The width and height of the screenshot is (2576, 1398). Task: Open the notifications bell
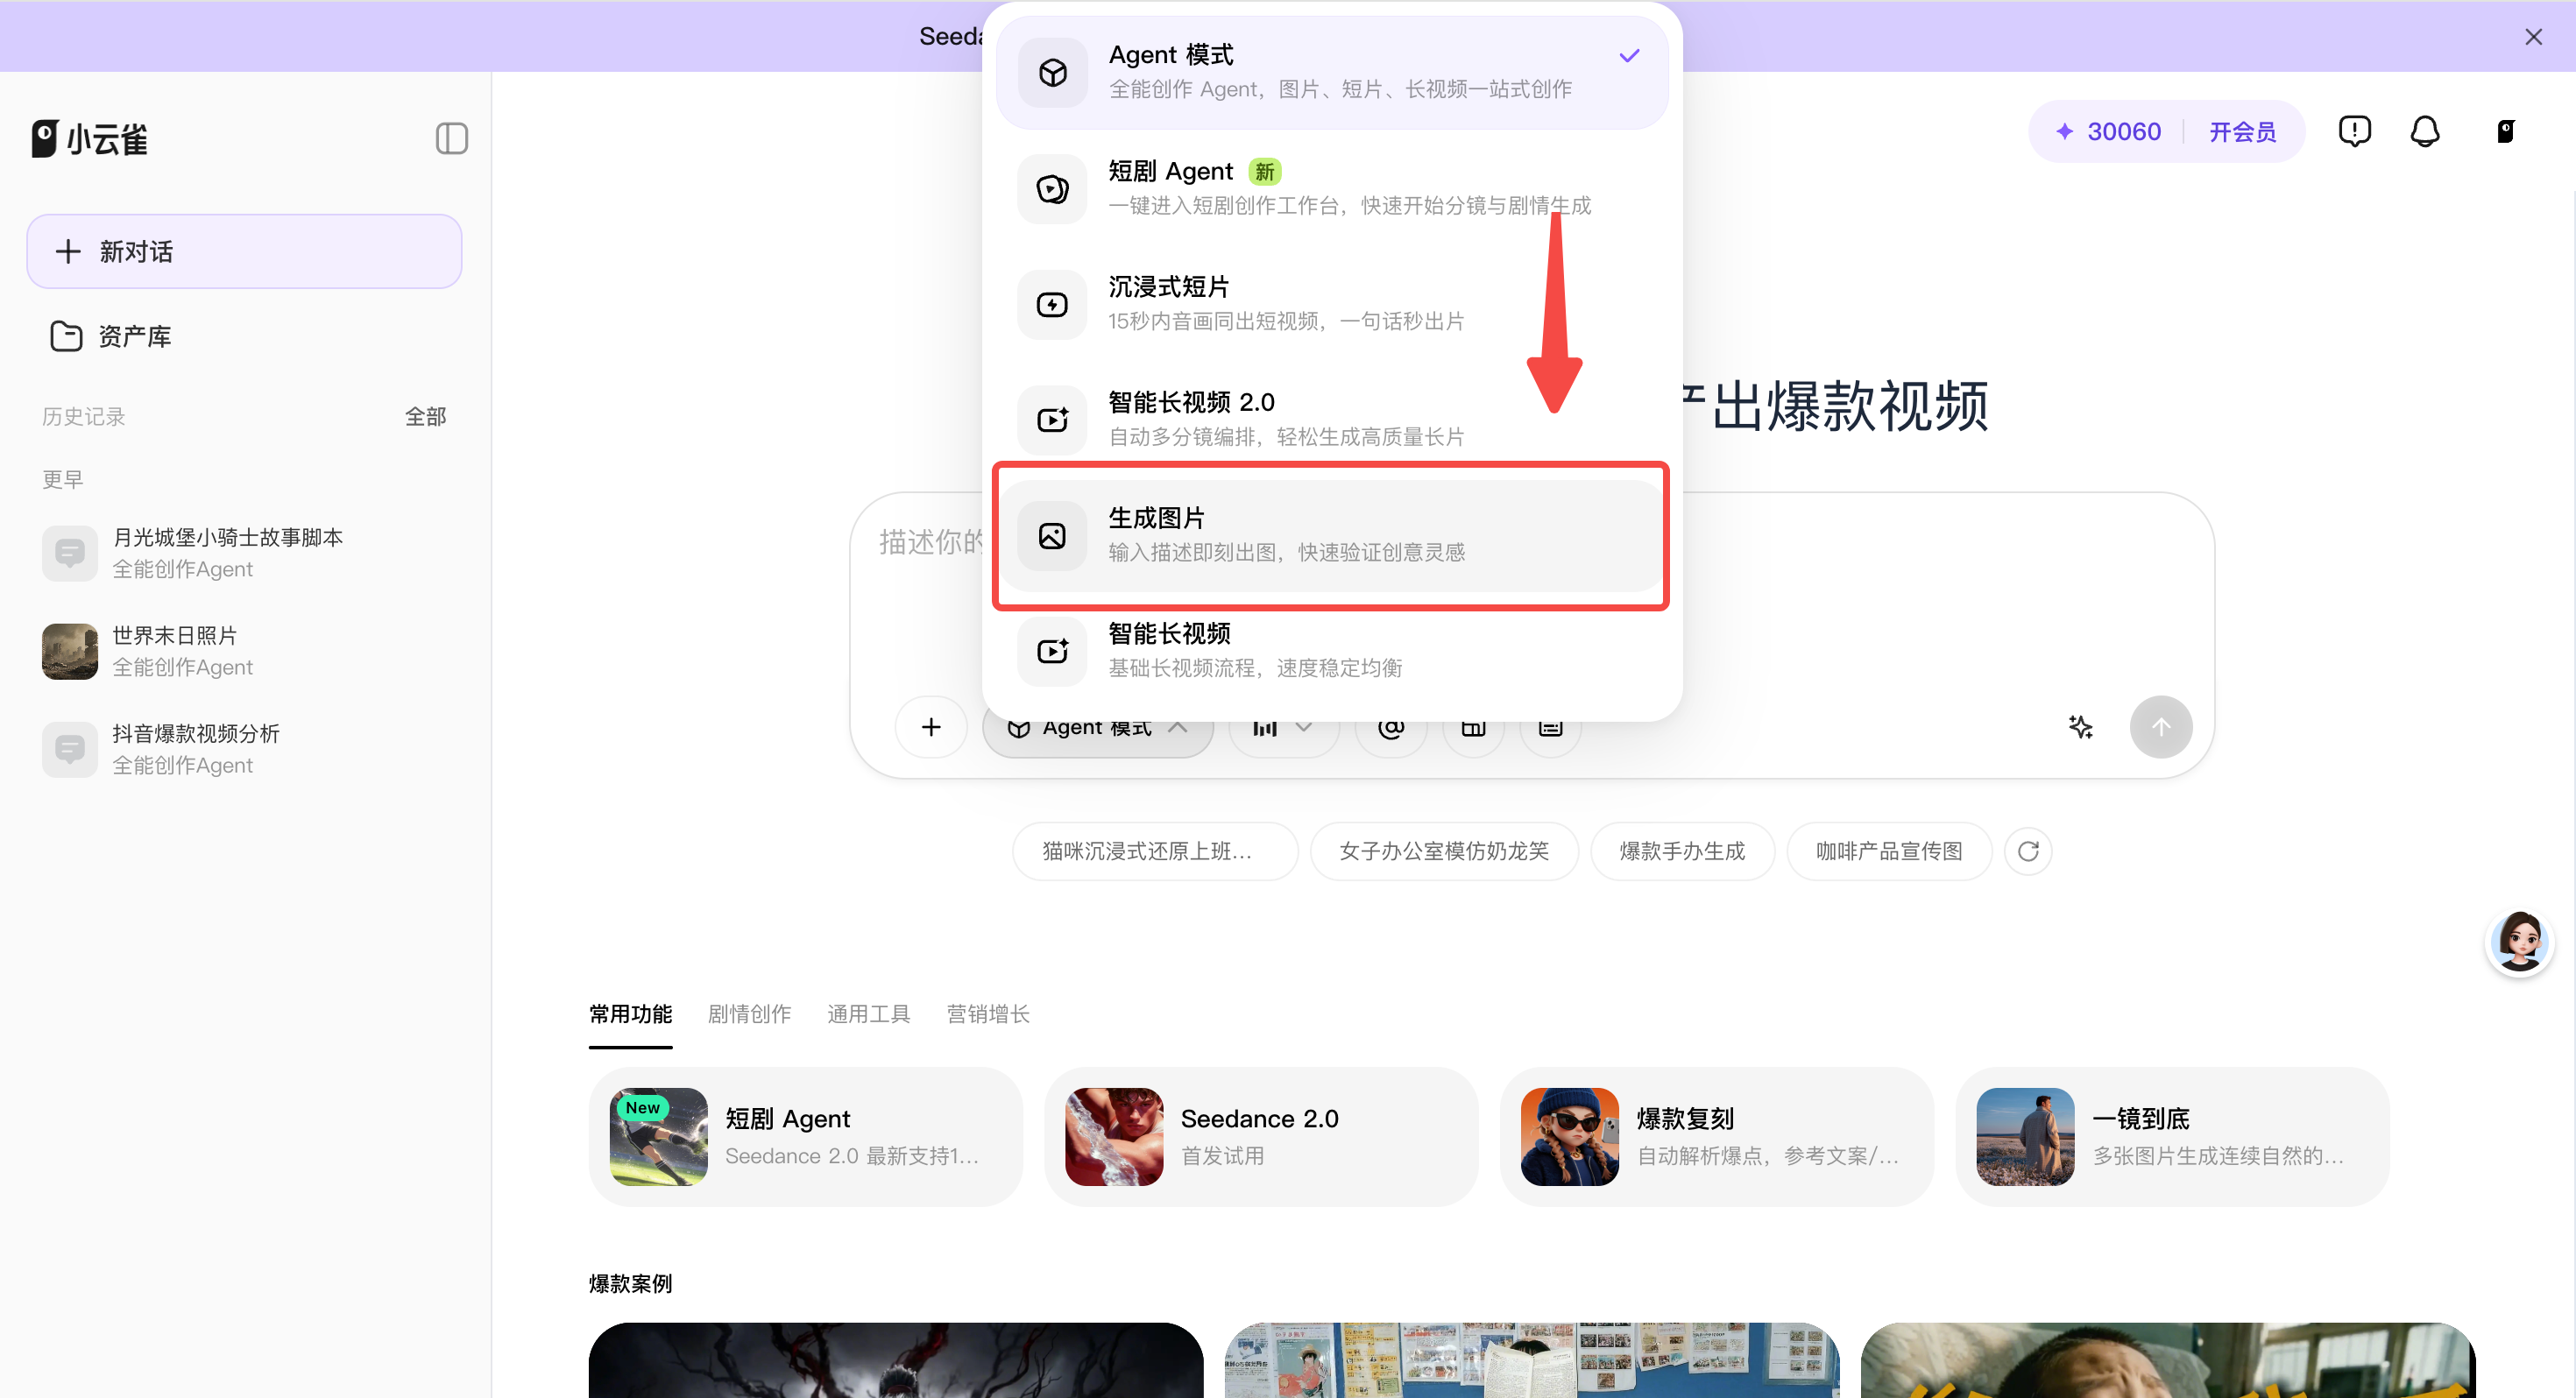(2424, 131)
